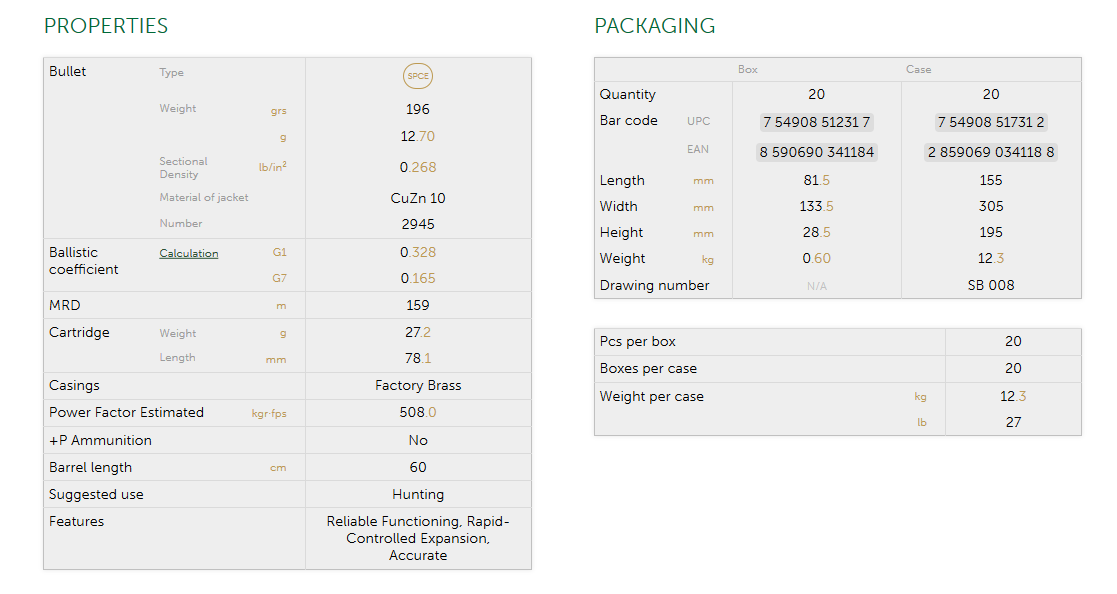Click the +P Ammunition value No
The height and width of the screenshot is (594, 1117).
(418, 440)
